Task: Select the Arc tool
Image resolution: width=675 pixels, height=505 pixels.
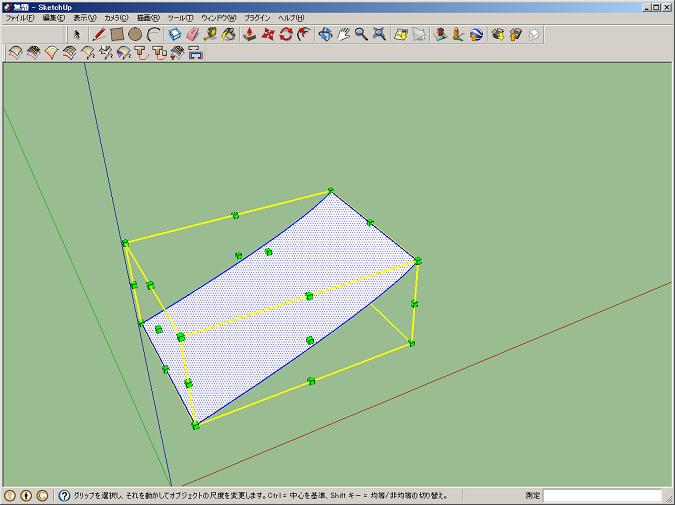Action: 153,34
